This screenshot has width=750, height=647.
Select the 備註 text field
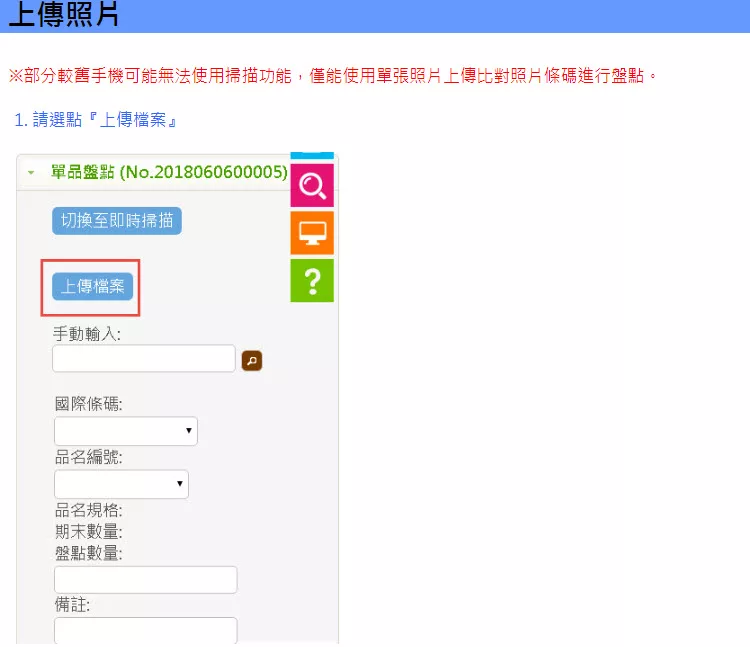(x=145, y=630)
